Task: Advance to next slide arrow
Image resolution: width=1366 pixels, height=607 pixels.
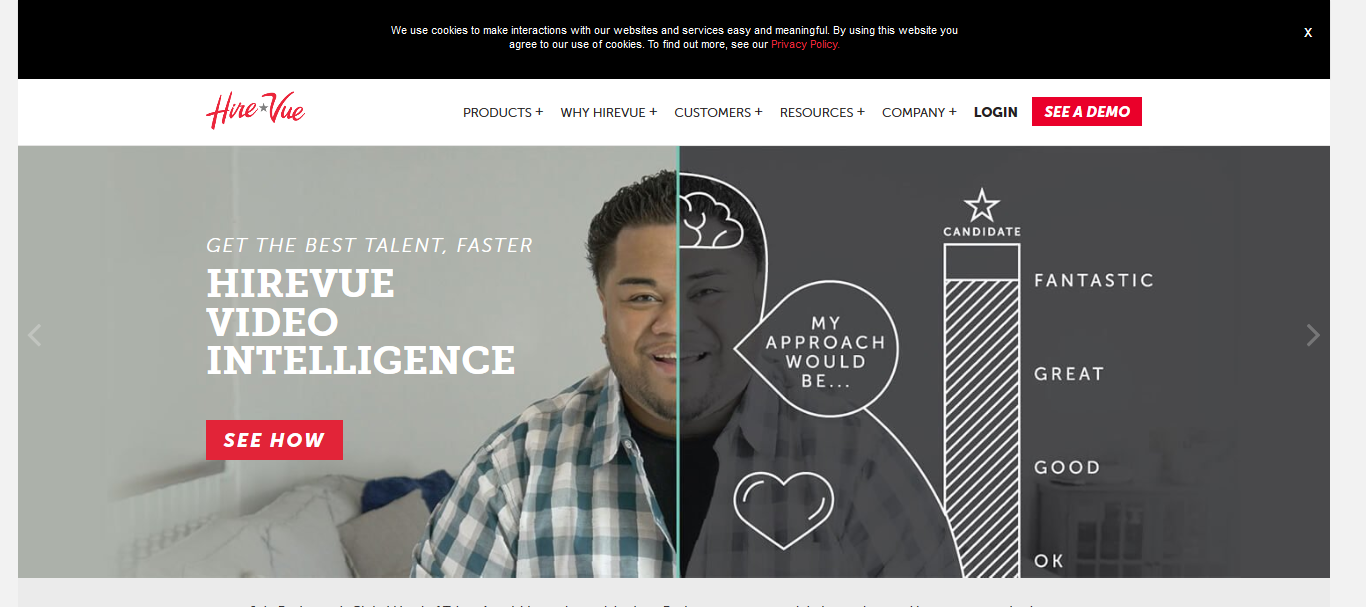Action: [x=1313, y=335]
